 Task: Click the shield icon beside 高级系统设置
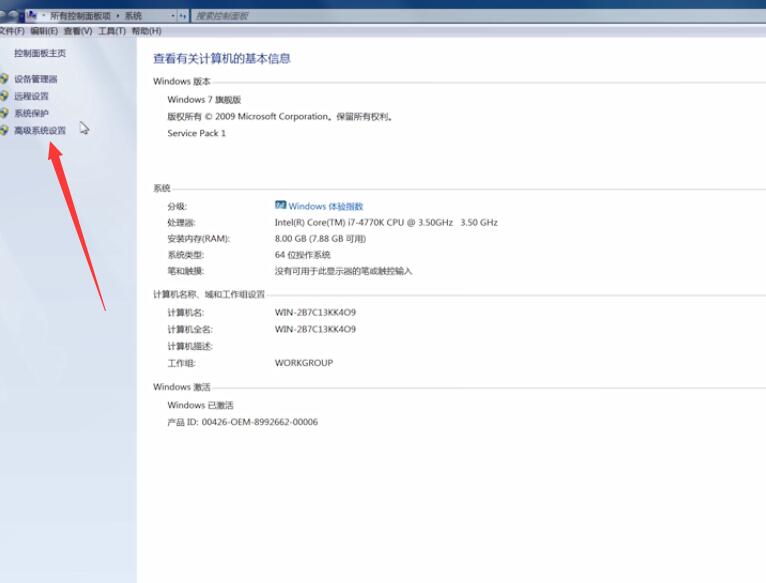pos(4,130)
